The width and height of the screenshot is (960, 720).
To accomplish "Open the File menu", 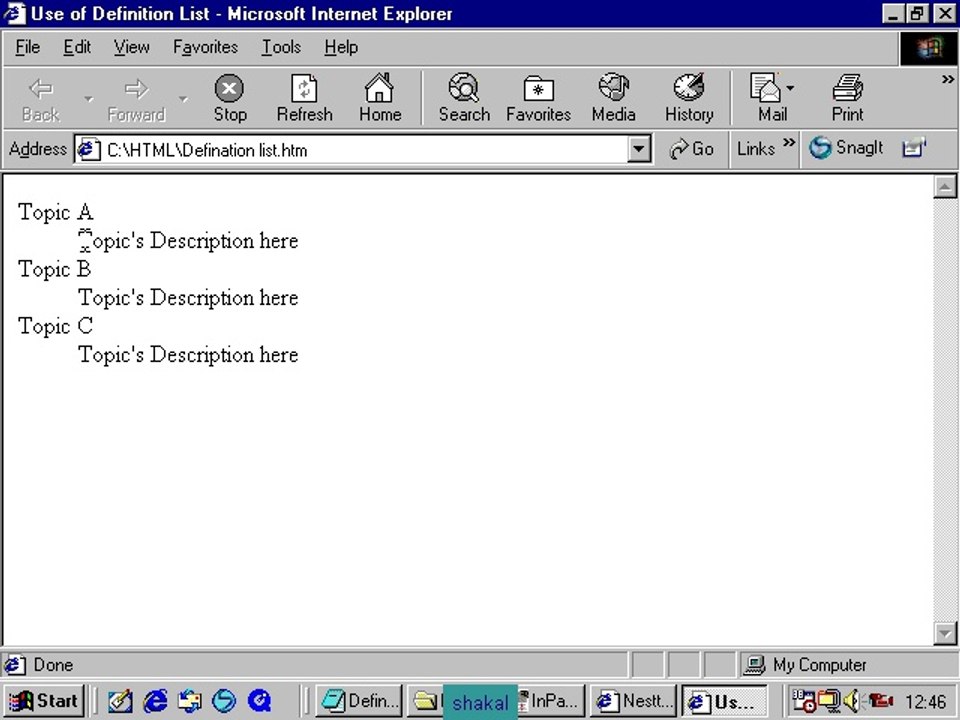I will (28, 47).
